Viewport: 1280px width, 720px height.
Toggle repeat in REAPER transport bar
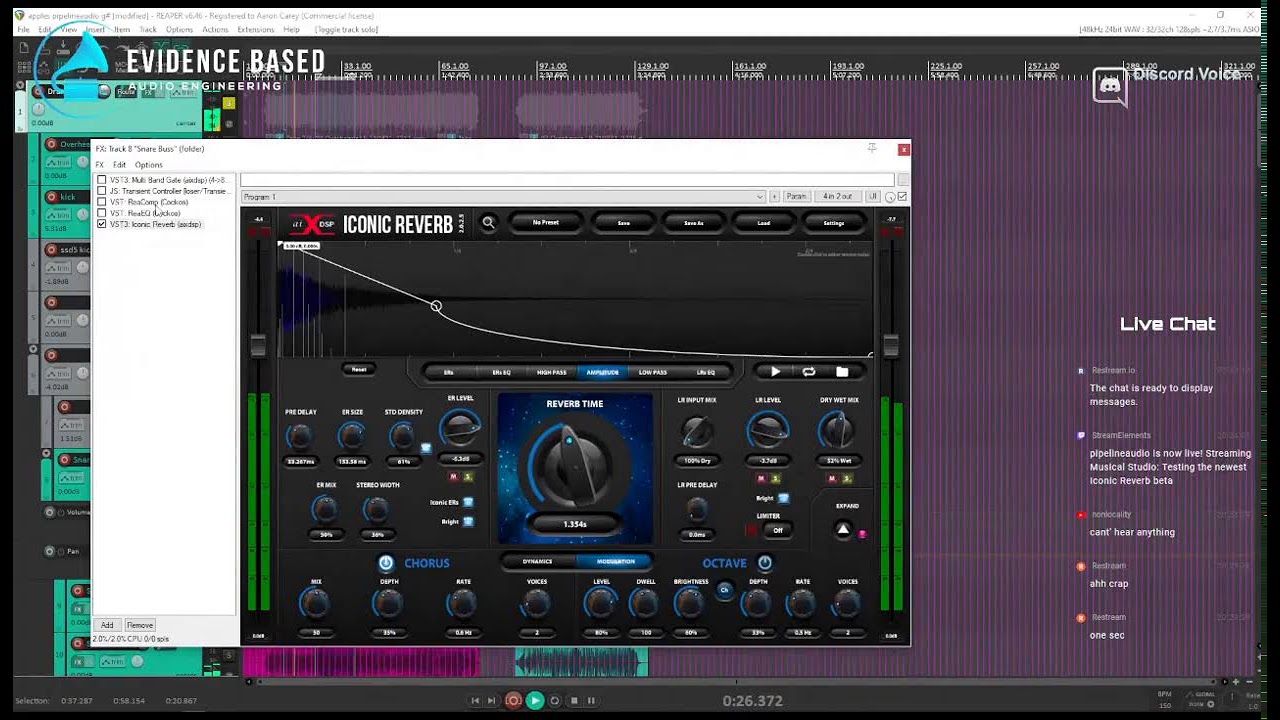pyautogui.click(x=555, y=701)
